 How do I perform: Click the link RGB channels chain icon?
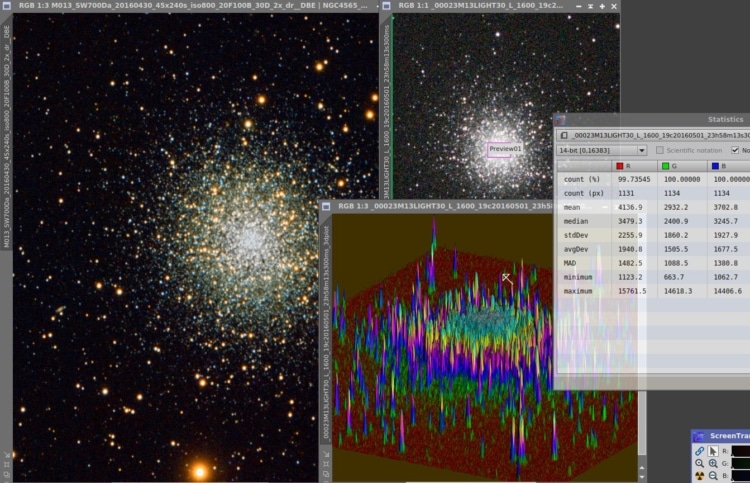coord(699,451)
